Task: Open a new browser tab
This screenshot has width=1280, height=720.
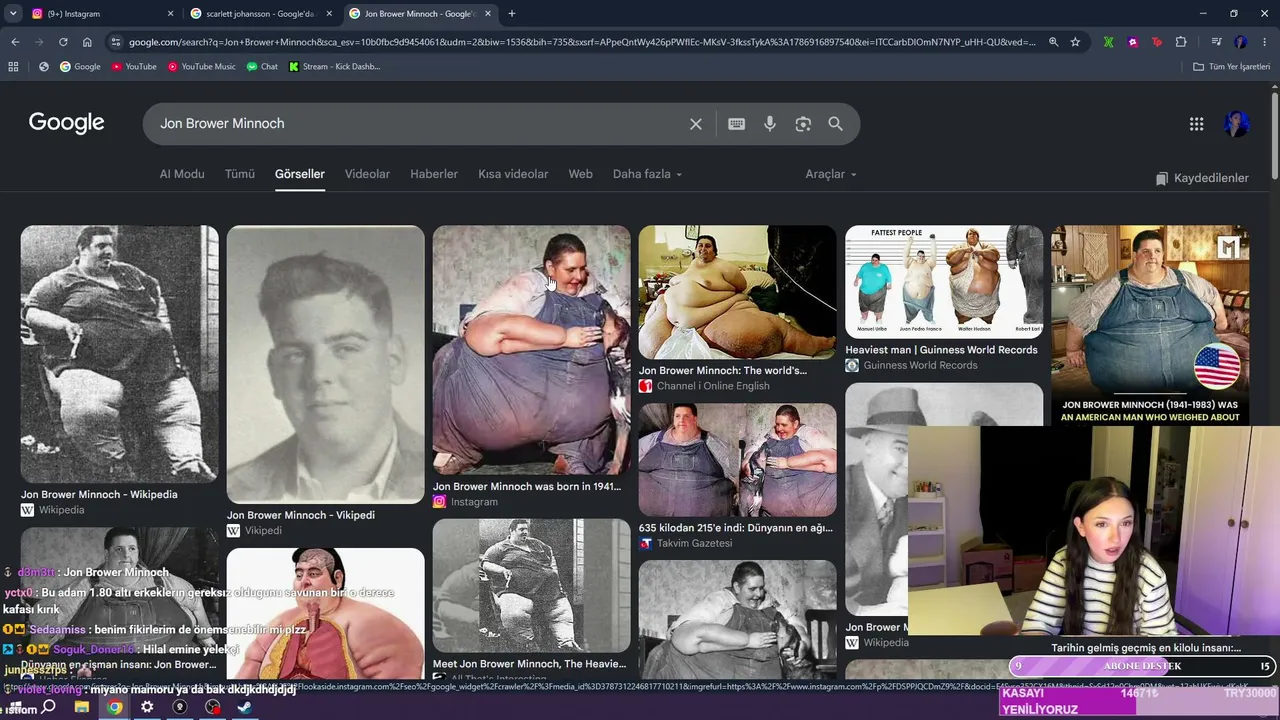Action: point(511,14)
